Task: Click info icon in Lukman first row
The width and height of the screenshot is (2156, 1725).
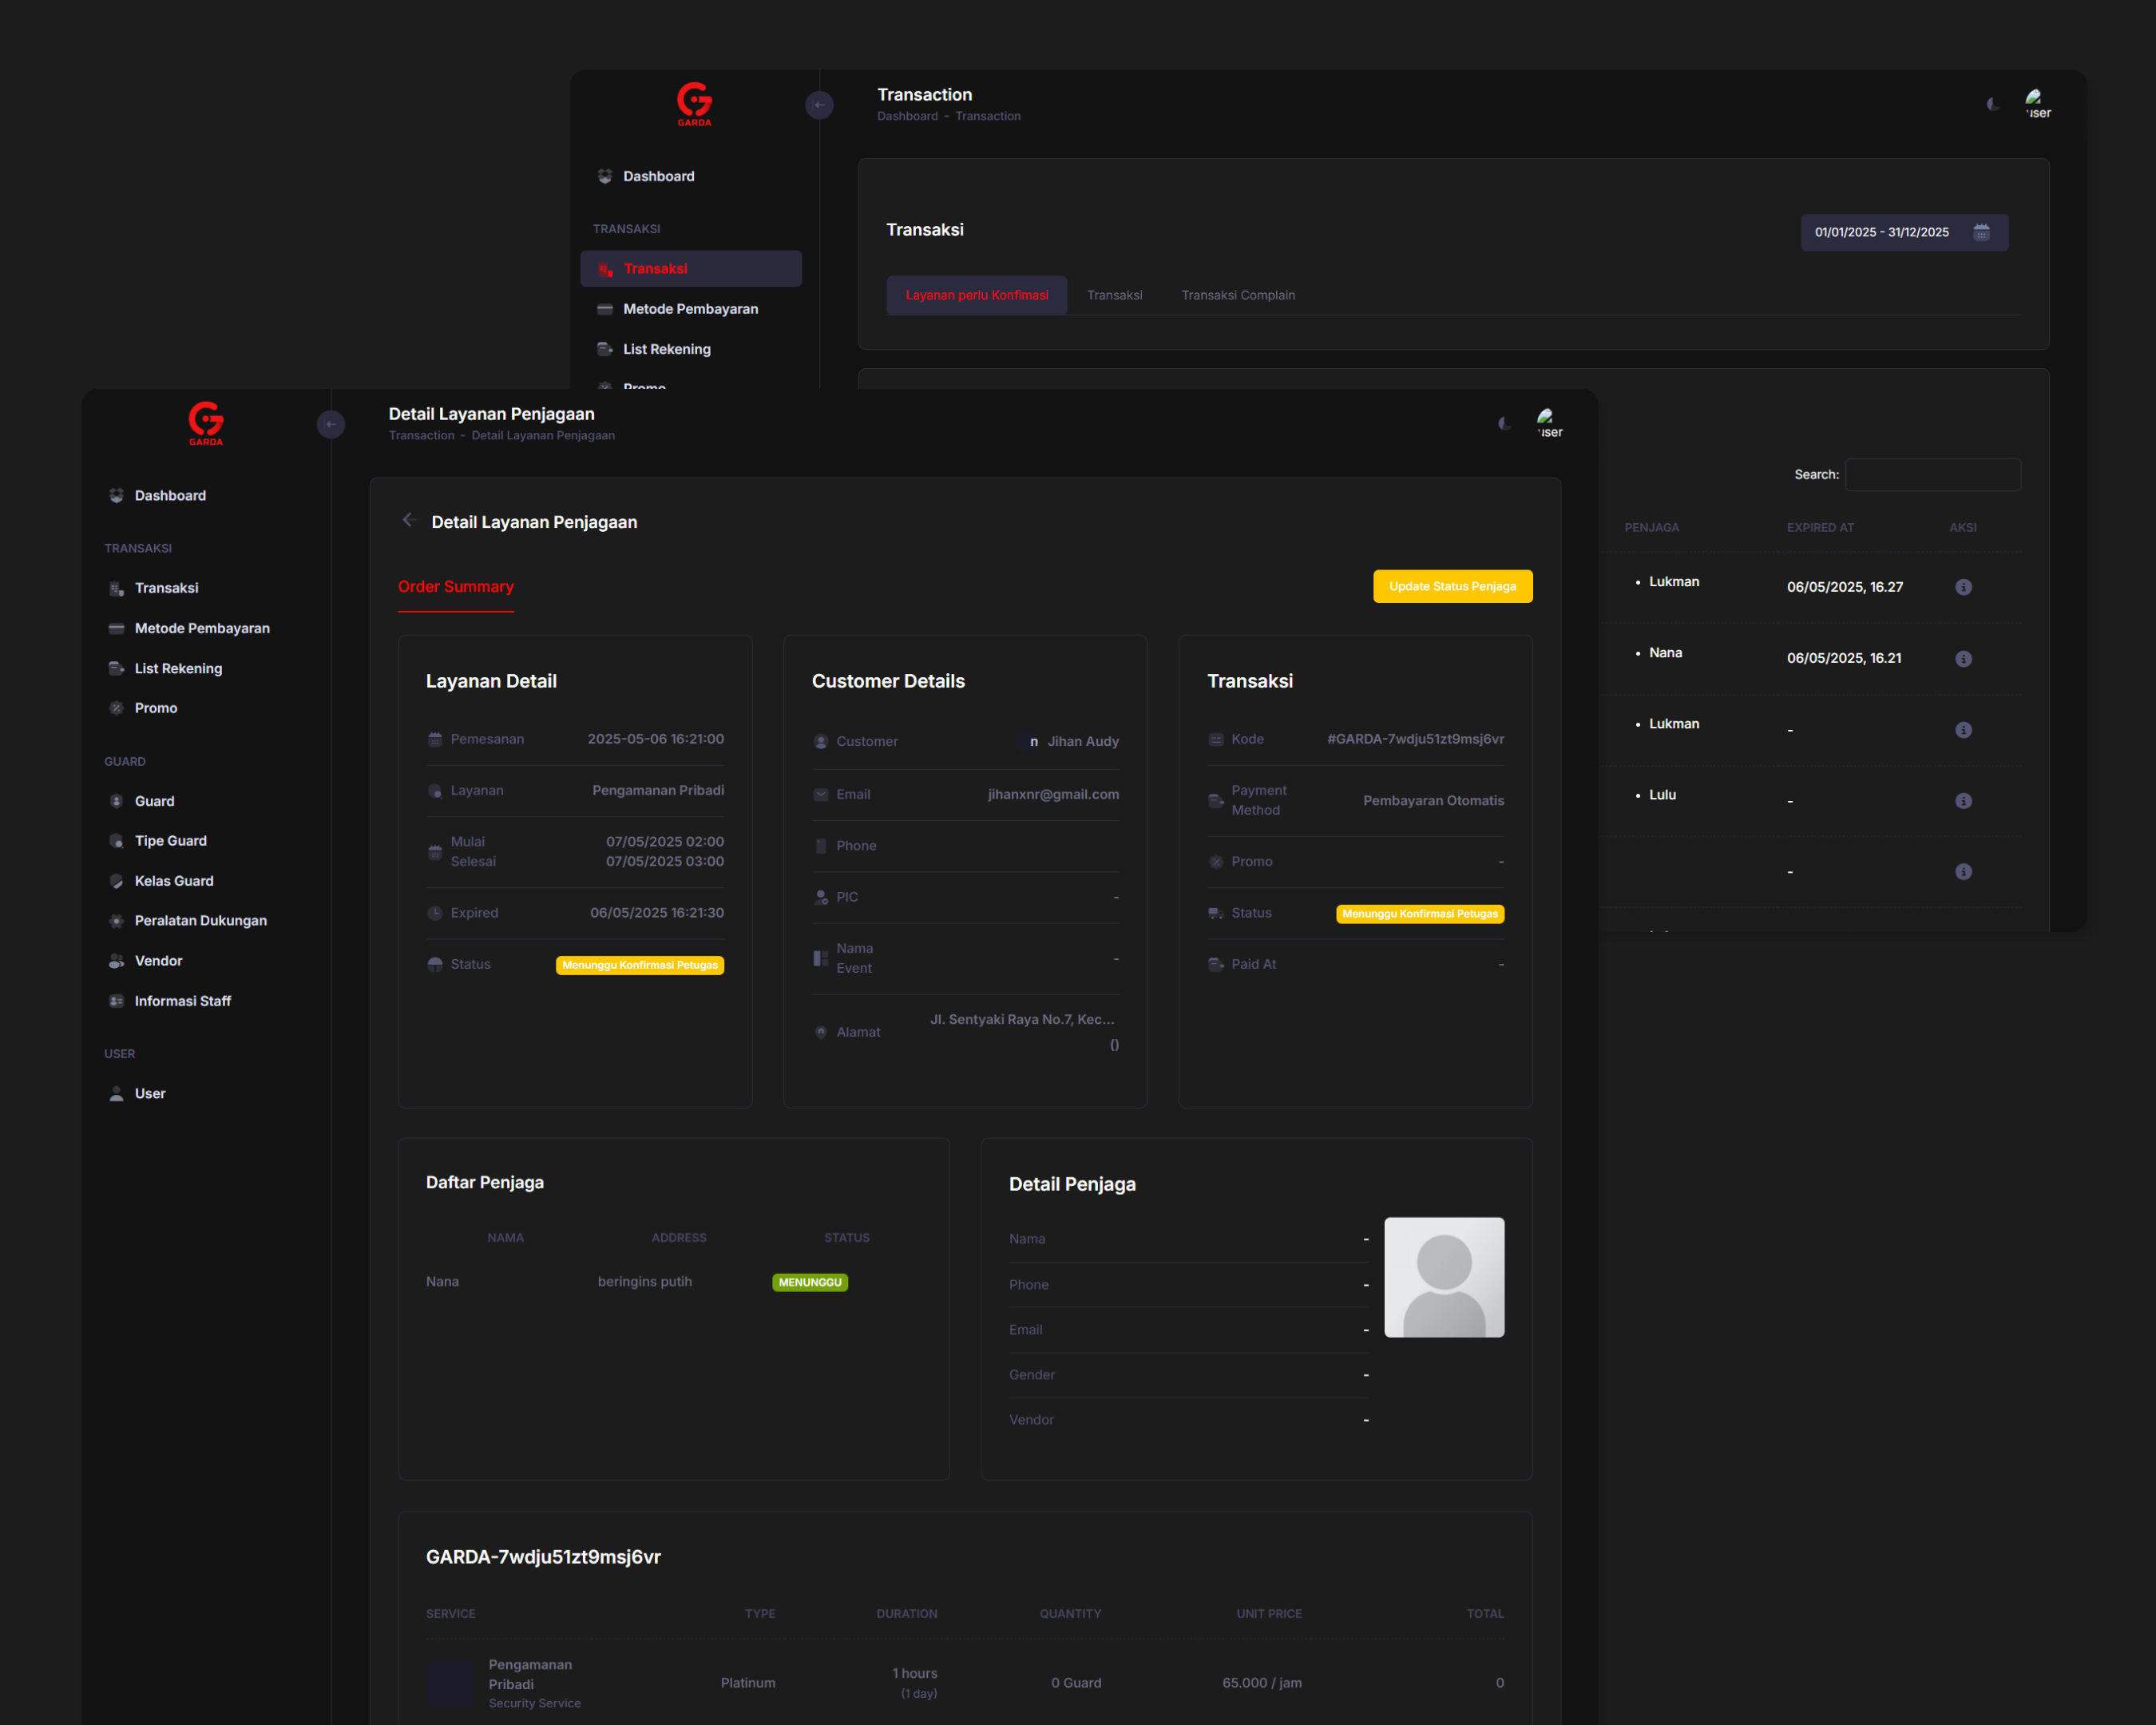Action: (x=1963, y=587)
